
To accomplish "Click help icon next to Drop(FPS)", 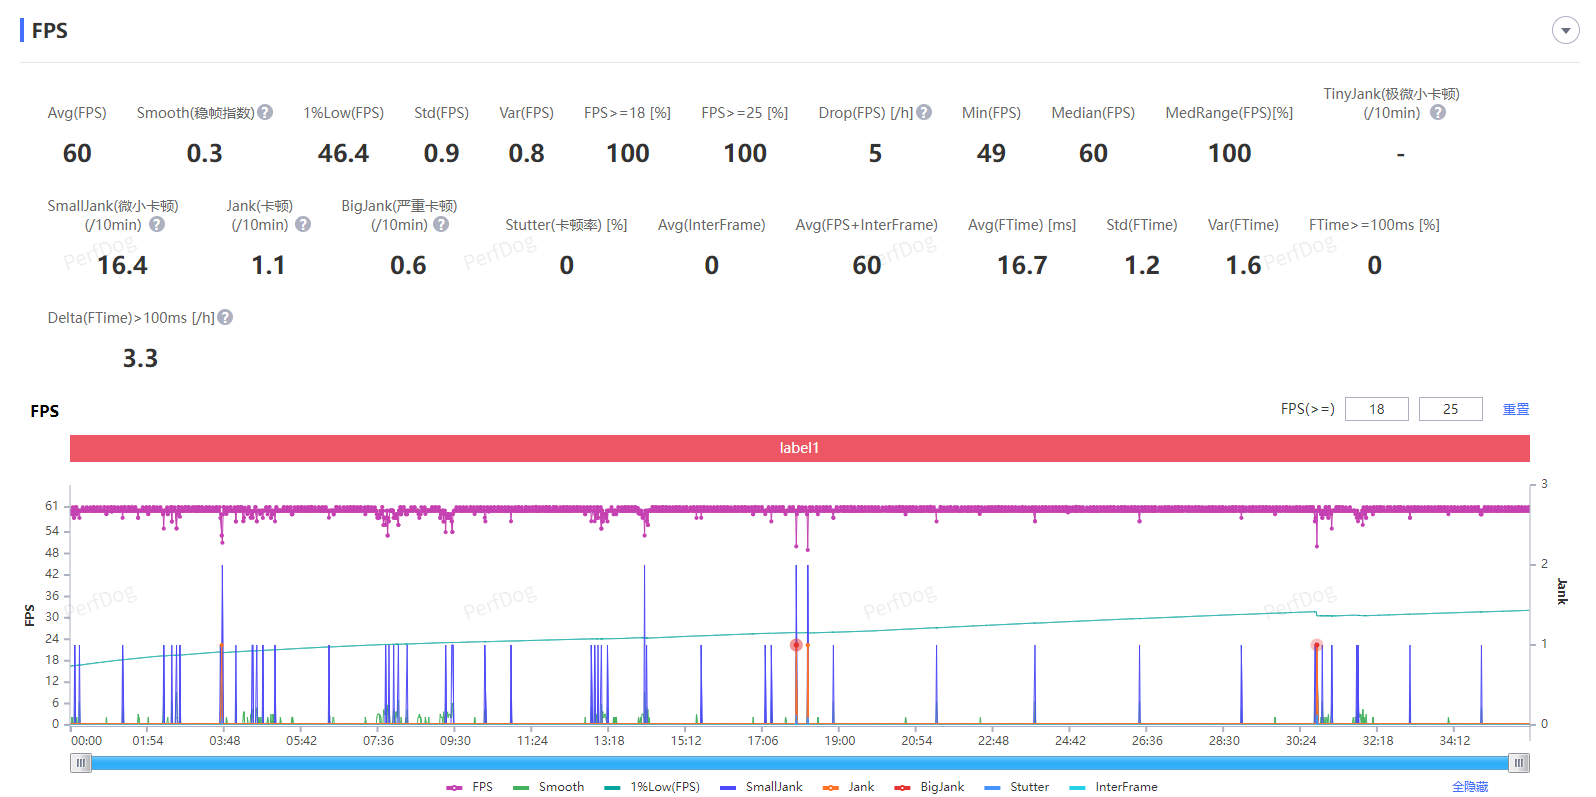I will (x=924, y=113).
